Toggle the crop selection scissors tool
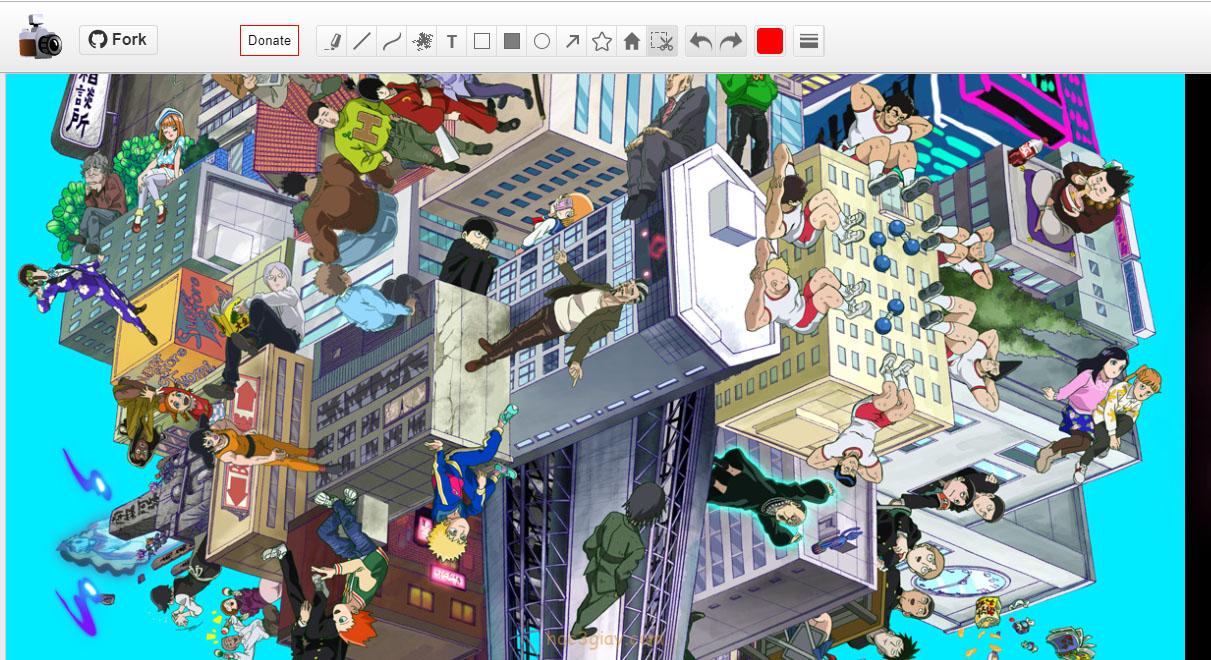This screenshot has width=1211, height=660. 662,41
